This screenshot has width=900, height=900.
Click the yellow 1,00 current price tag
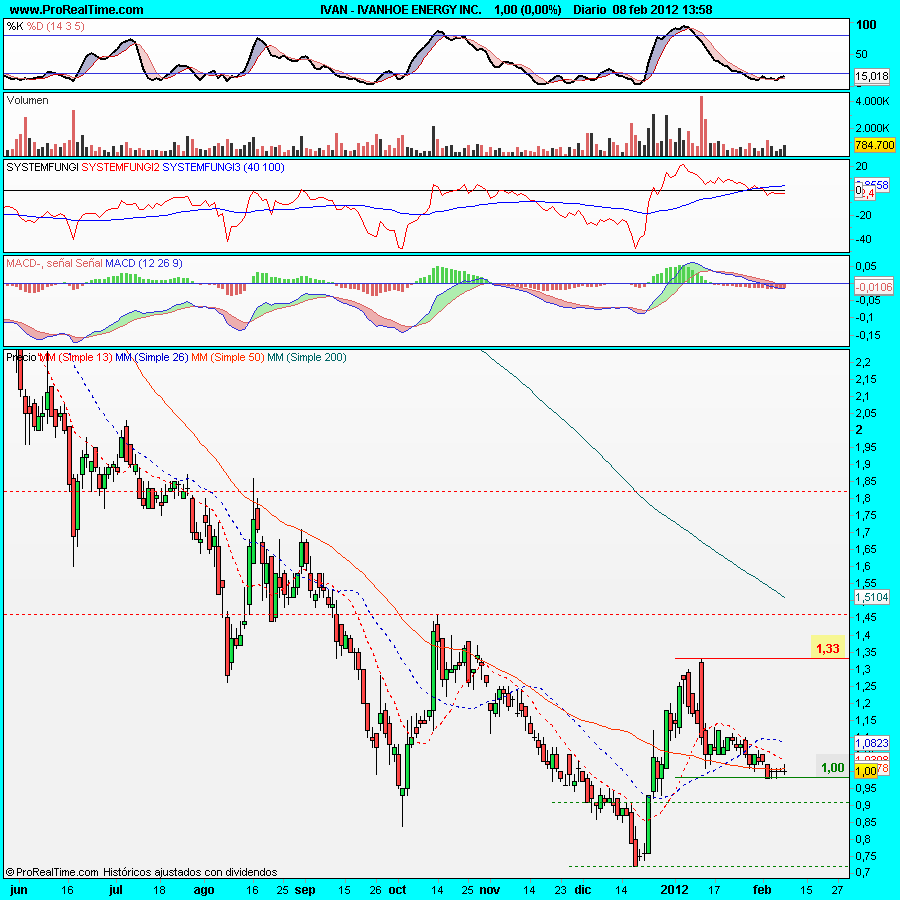click(866, 771)
